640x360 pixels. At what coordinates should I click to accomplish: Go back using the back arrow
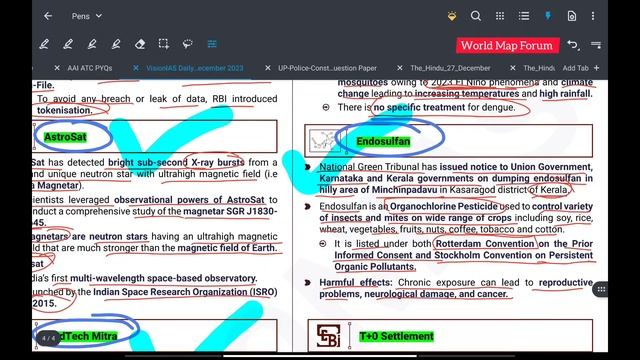coord(48,16)
